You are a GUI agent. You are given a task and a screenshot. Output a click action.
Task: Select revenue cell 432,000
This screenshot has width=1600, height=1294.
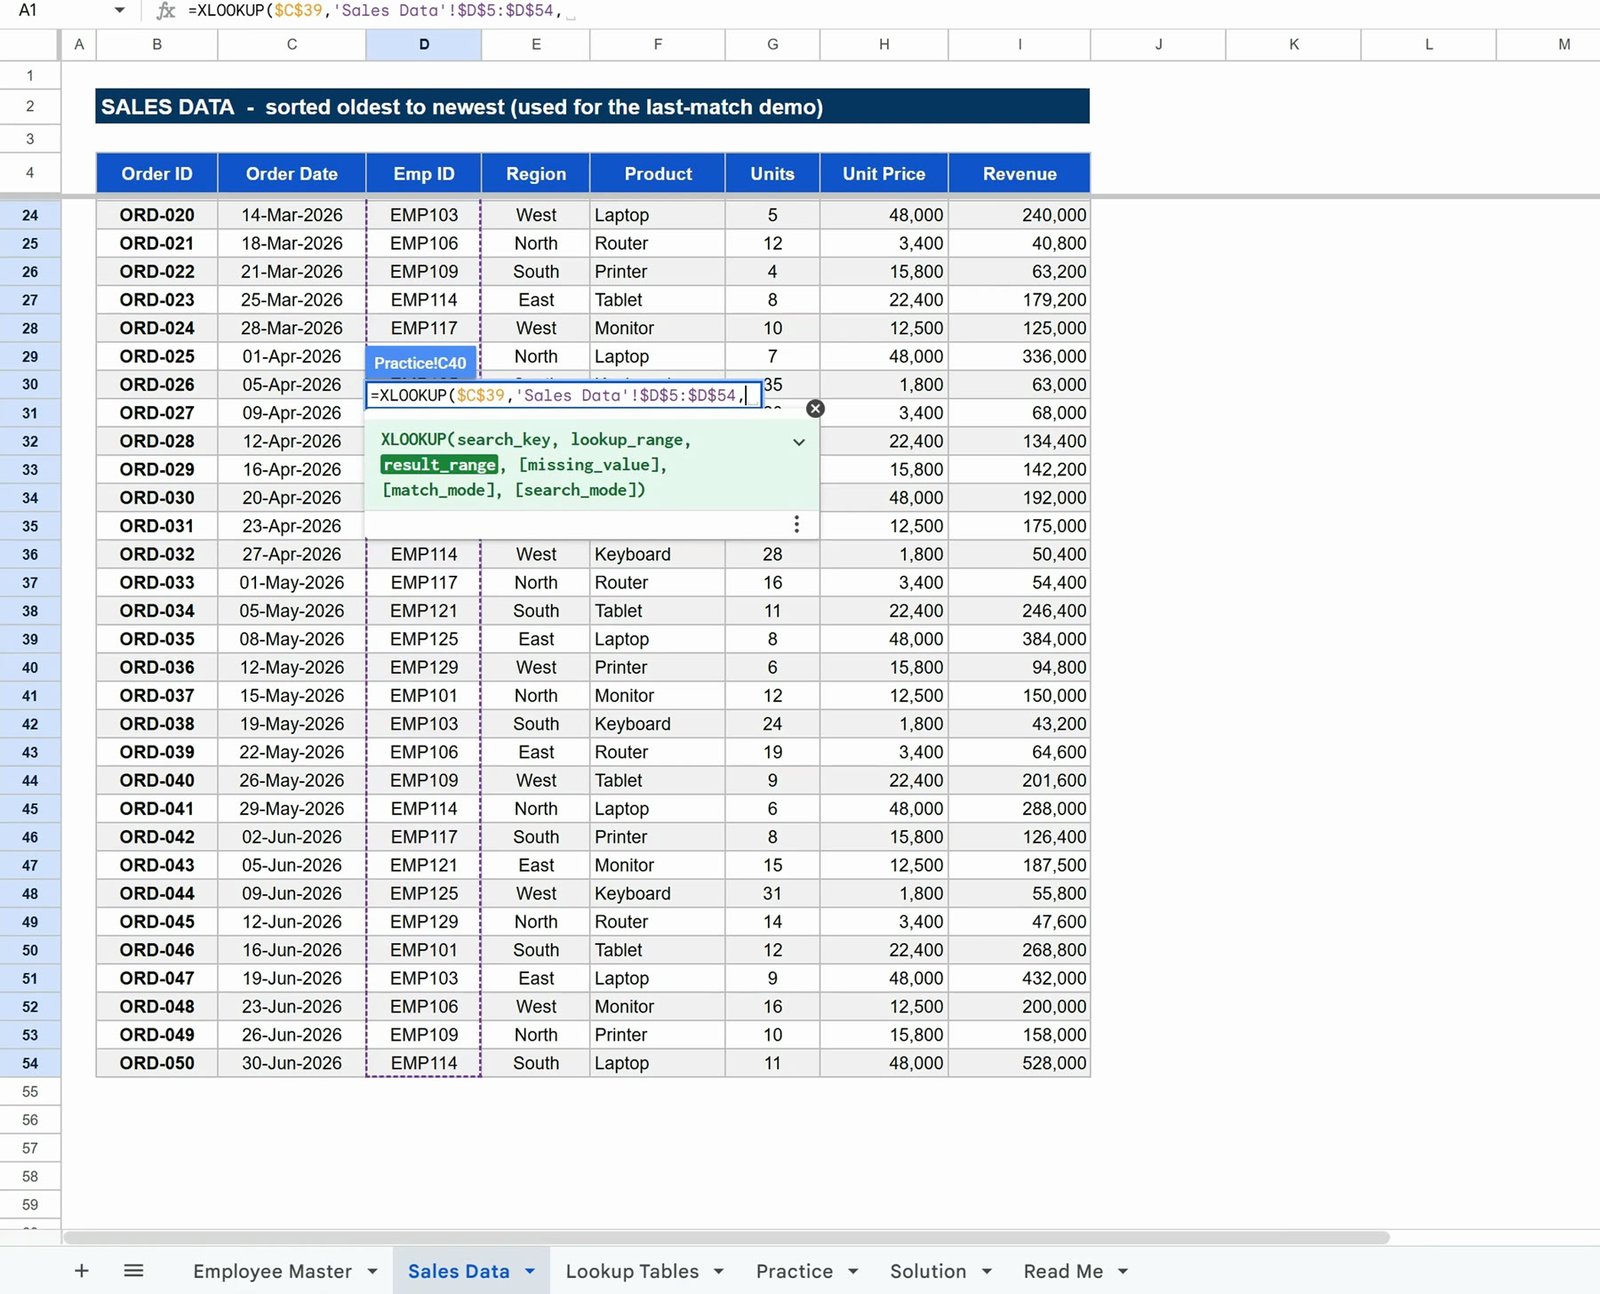(x=1019, y=978)
